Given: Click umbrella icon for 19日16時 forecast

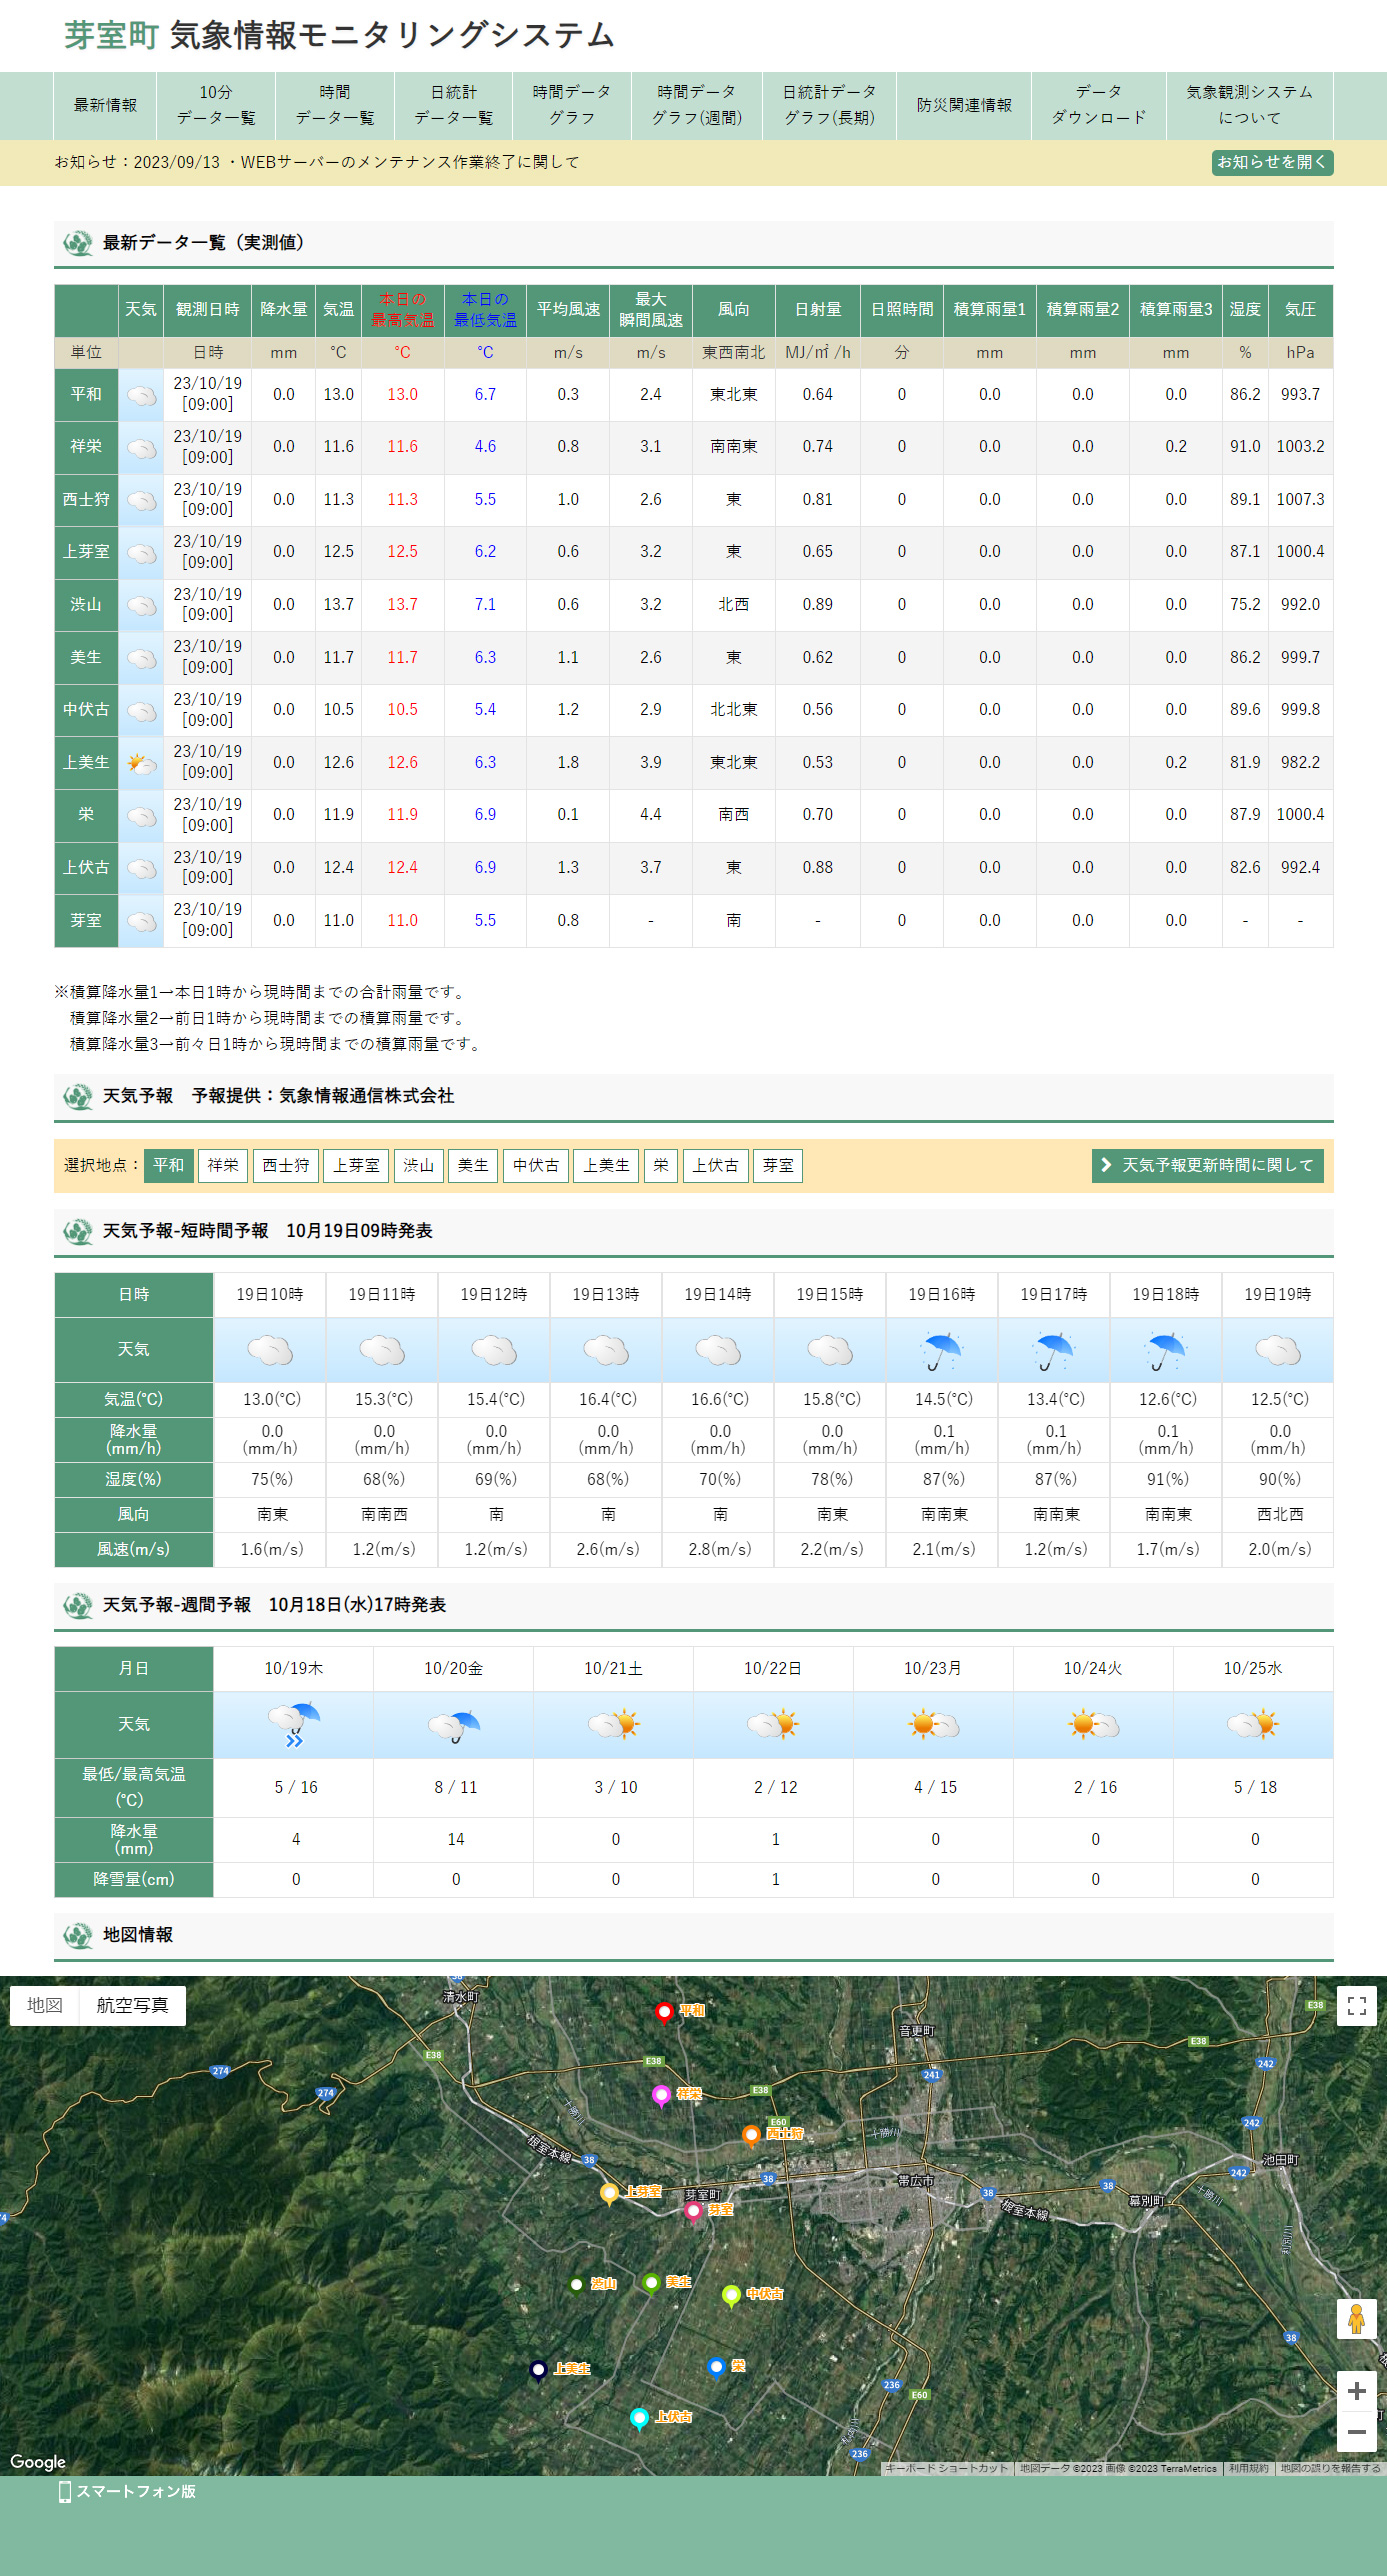Looking at the screenshot, I should pos(941,1350).
